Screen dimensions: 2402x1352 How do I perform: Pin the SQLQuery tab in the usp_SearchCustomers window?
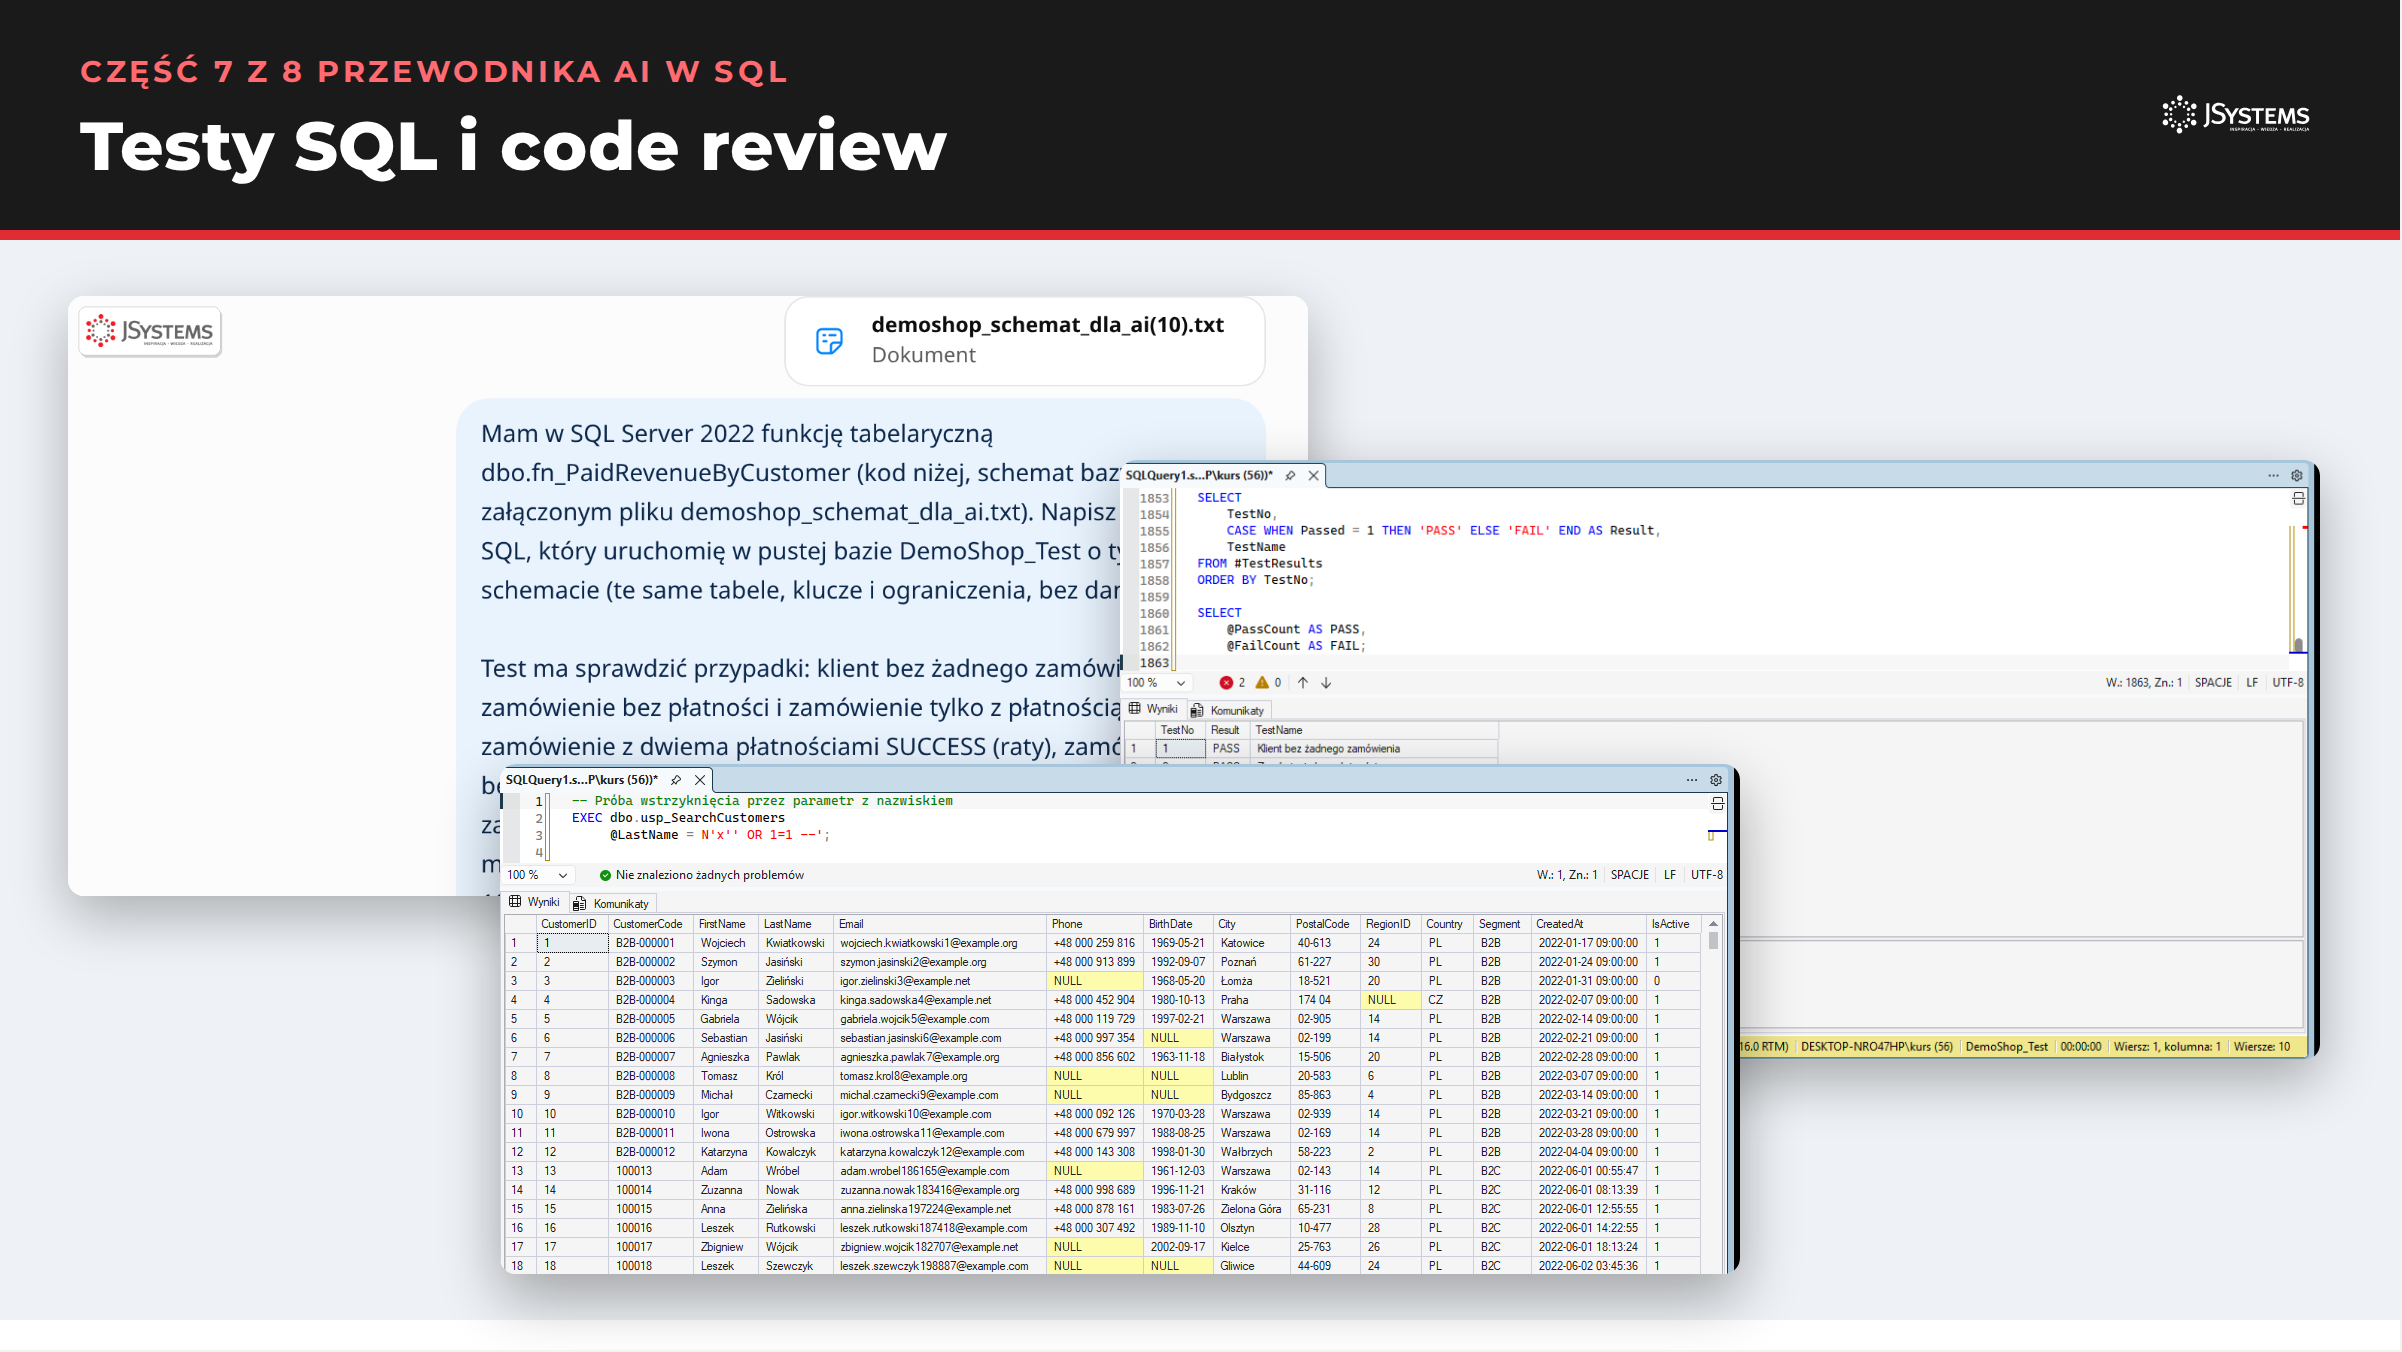676,780
